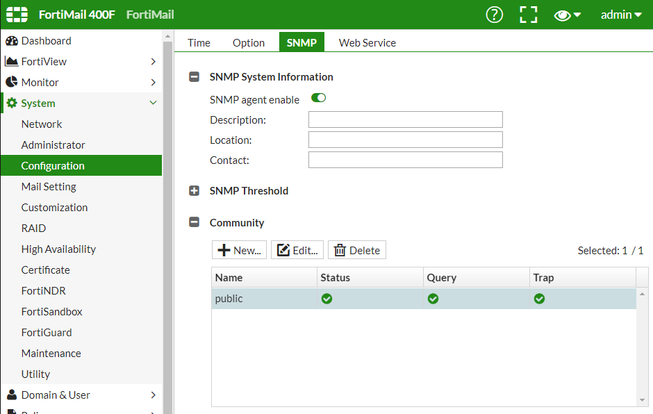
Task: Click the public community Trap checkmark
Action: point(539,298)
